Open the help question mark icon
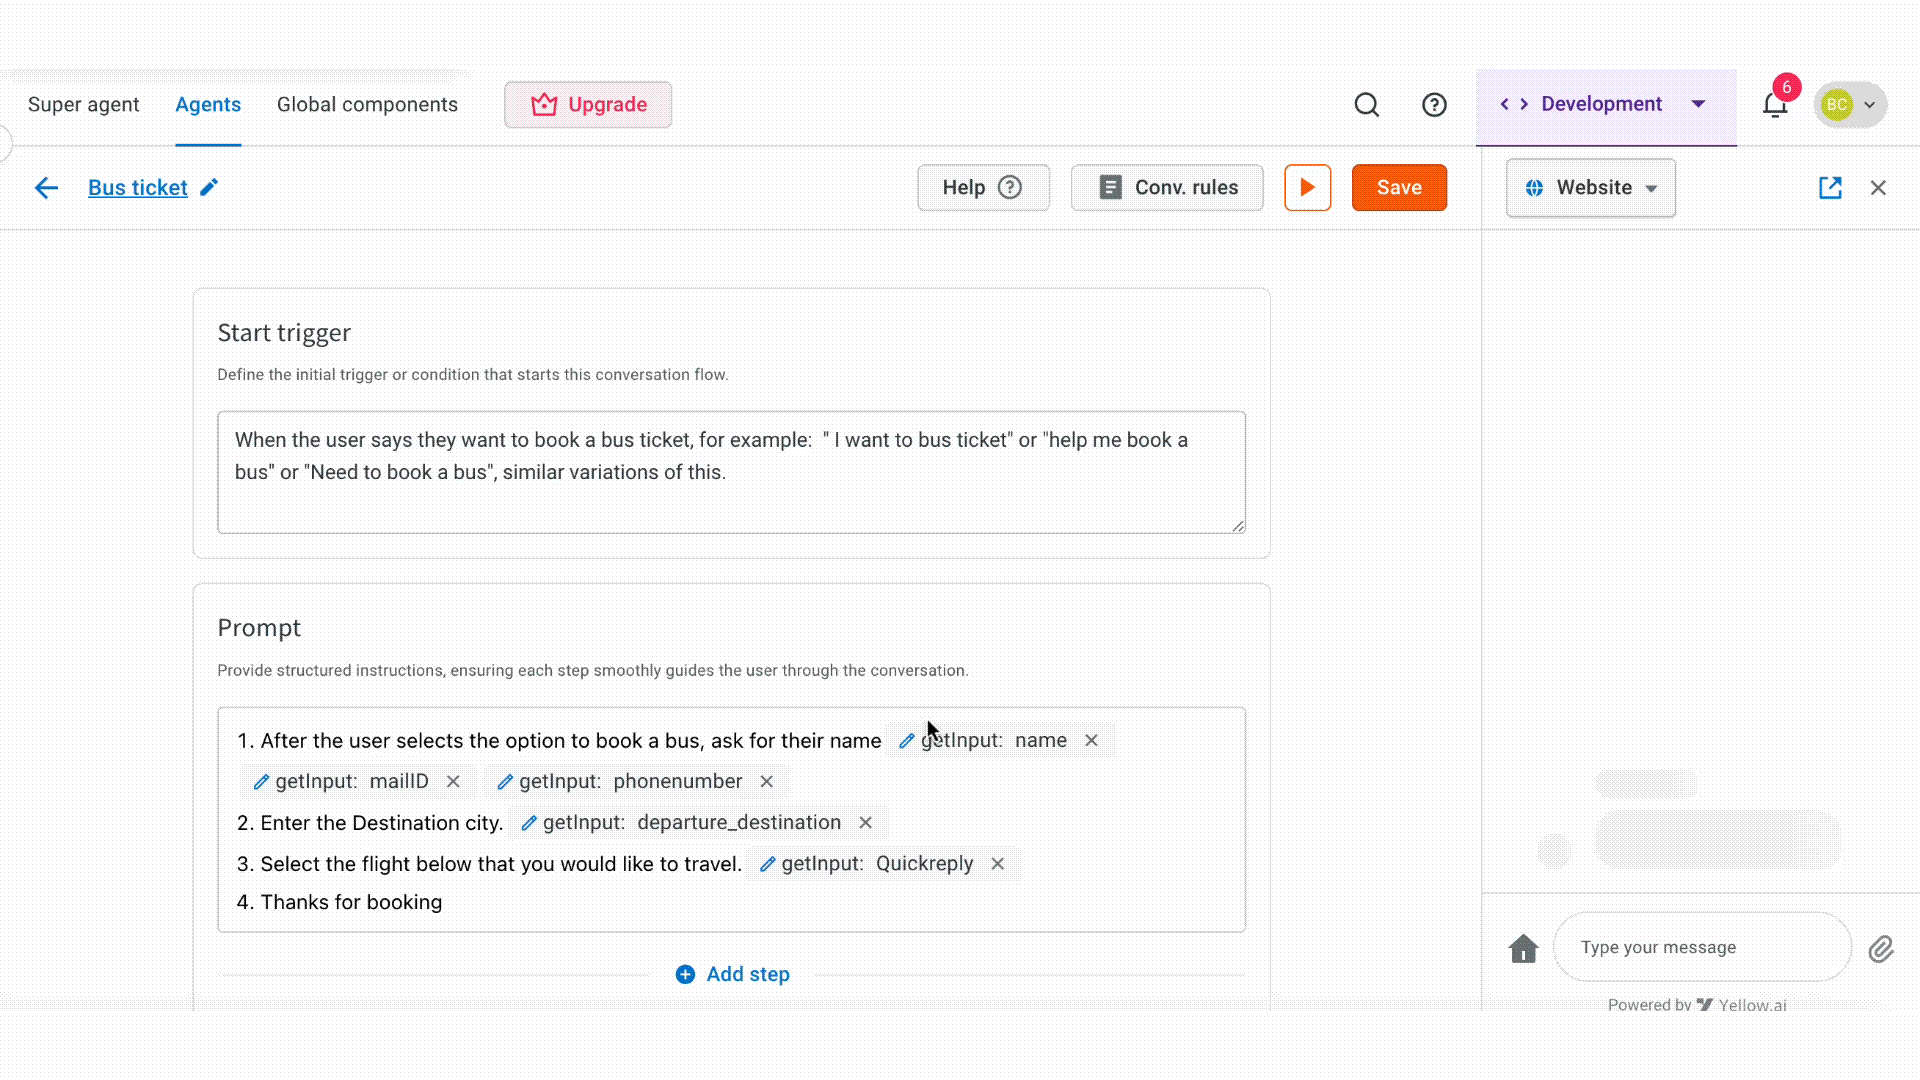 [x=1434, y=105]
